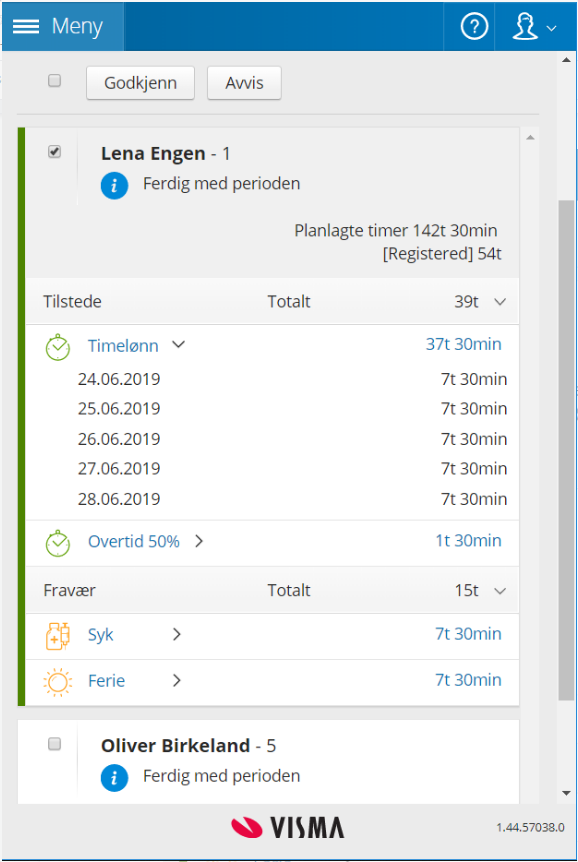Click the Overtid 50% stopwatch icon

[58, 543]
